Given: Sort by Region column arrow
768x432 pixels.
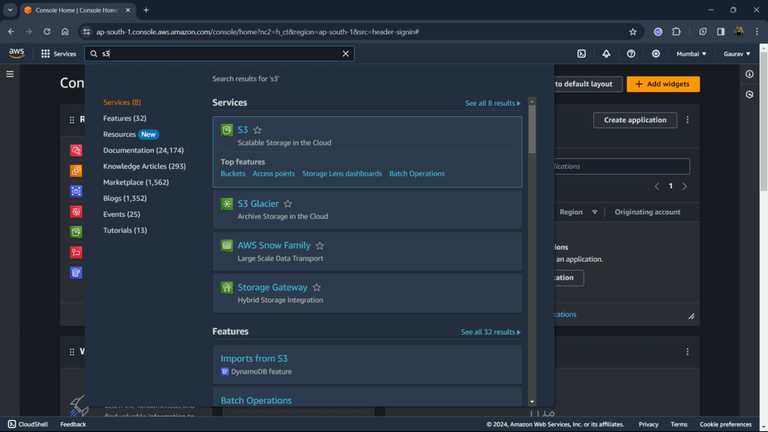Looking at the screenshot, I should [x=595, y=212].
